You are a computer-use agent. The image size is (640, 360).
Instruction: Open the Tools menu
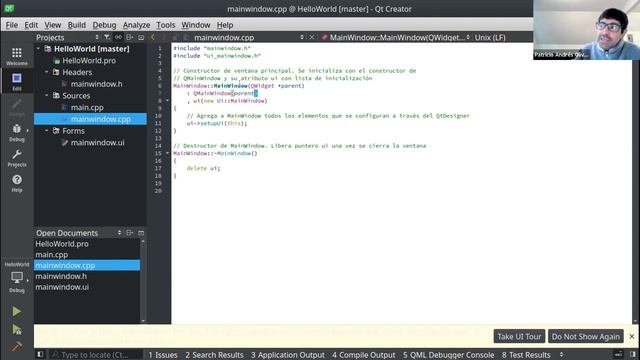pyautogui.click(x=166, y=25)
